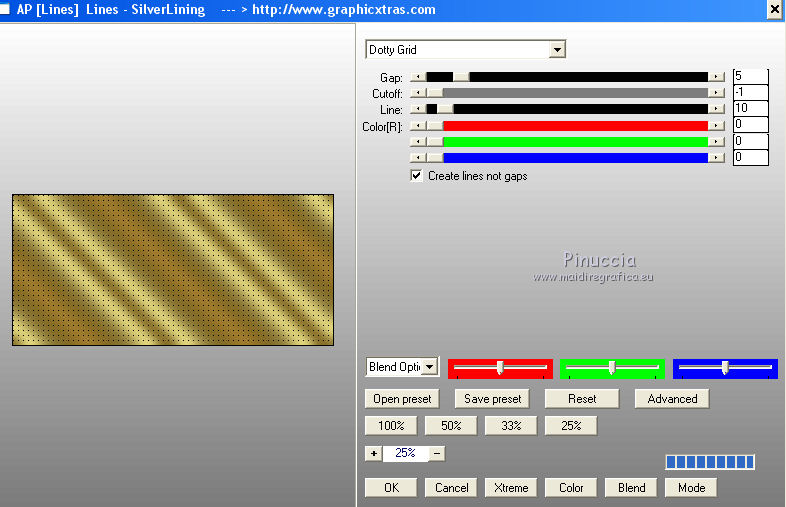Click the golden preview image
The width and height of the screenshot is (786, 507).
point(173,270)
